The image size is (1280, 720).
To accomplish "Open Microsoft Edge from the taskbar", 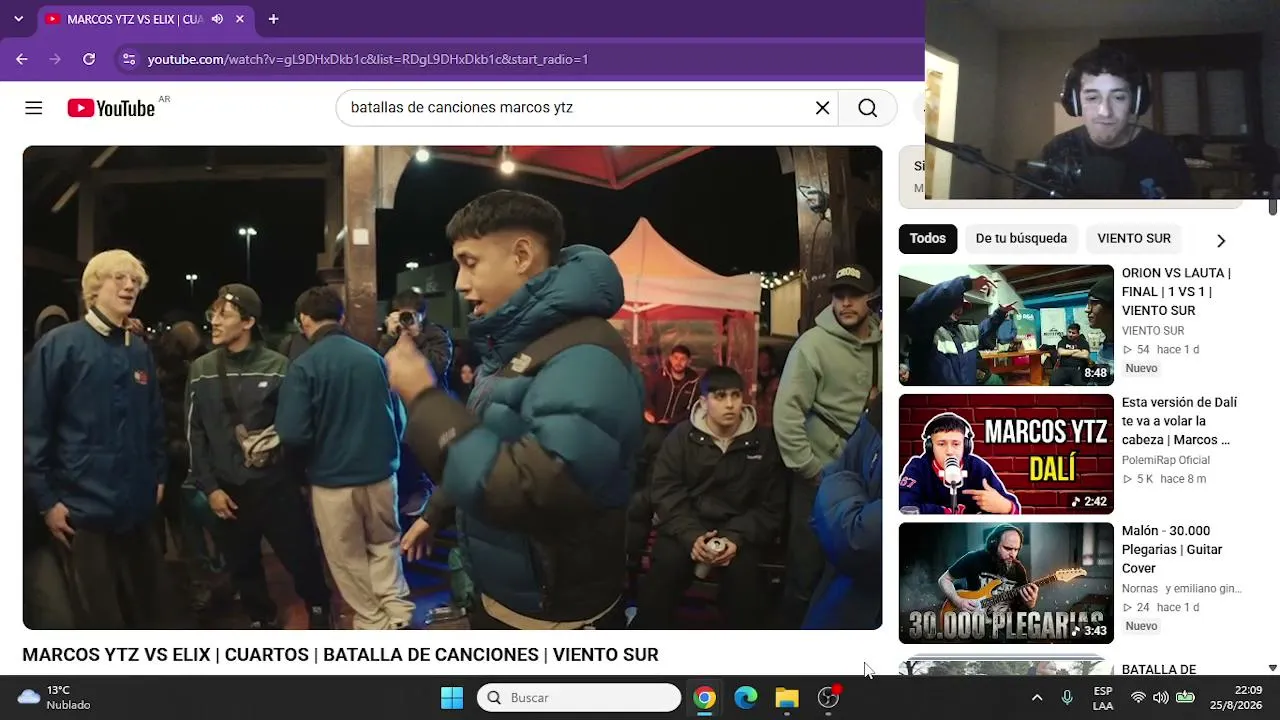I will (746, 698).
